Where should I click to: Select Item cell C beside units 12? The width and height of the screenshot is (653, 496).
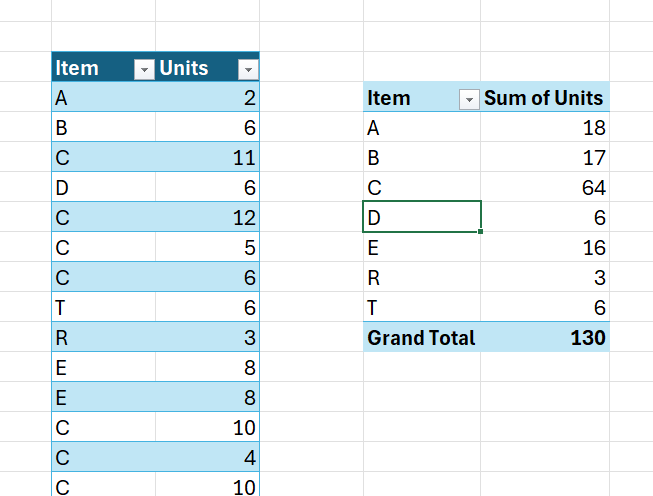pos(103,217)
